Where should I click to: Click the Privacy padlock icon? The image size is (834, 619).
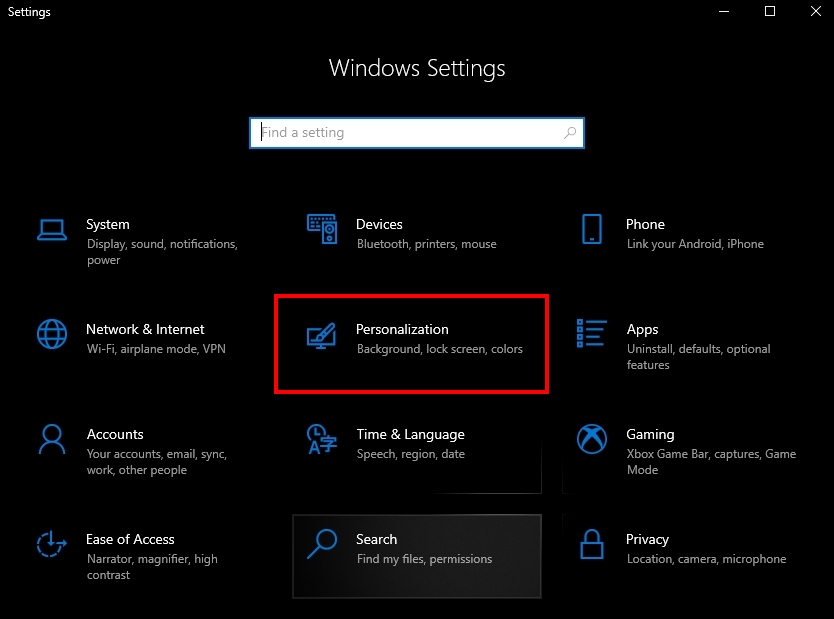pos(591,544)
